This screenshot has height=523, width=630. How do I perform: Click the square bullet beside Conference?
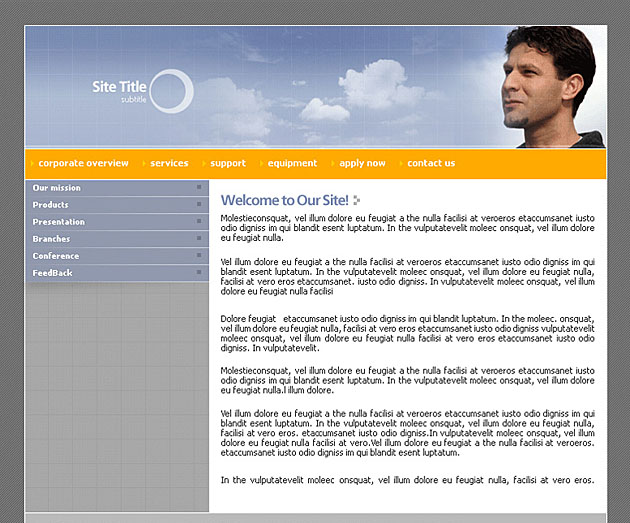pyautogui.click(x=199, y=255)
